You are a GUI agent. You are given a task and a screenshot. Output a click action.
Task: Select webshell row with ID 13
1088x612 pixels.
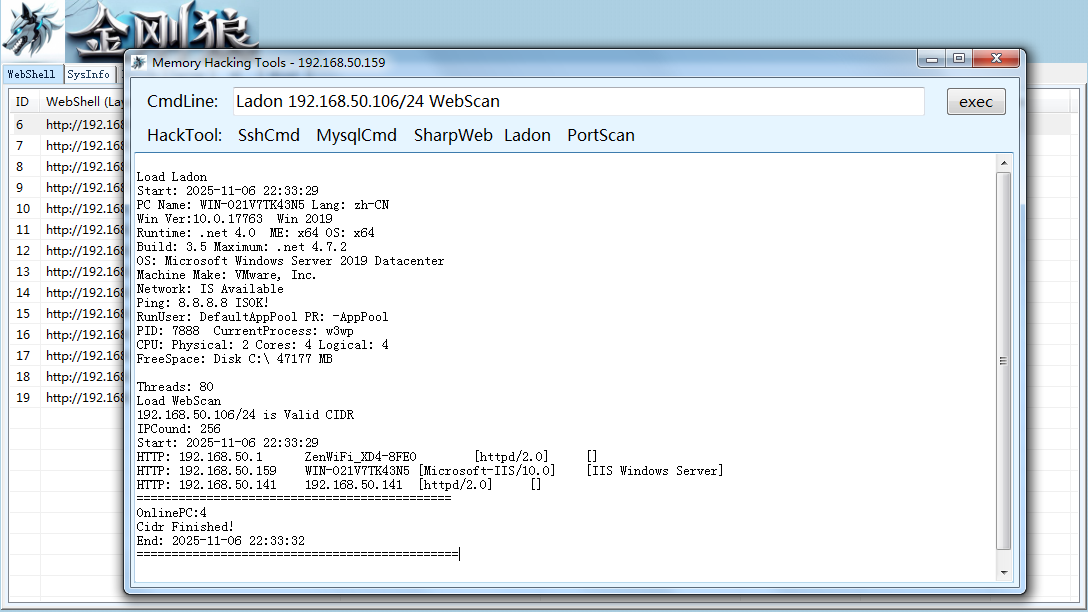[x=67, y=271]
